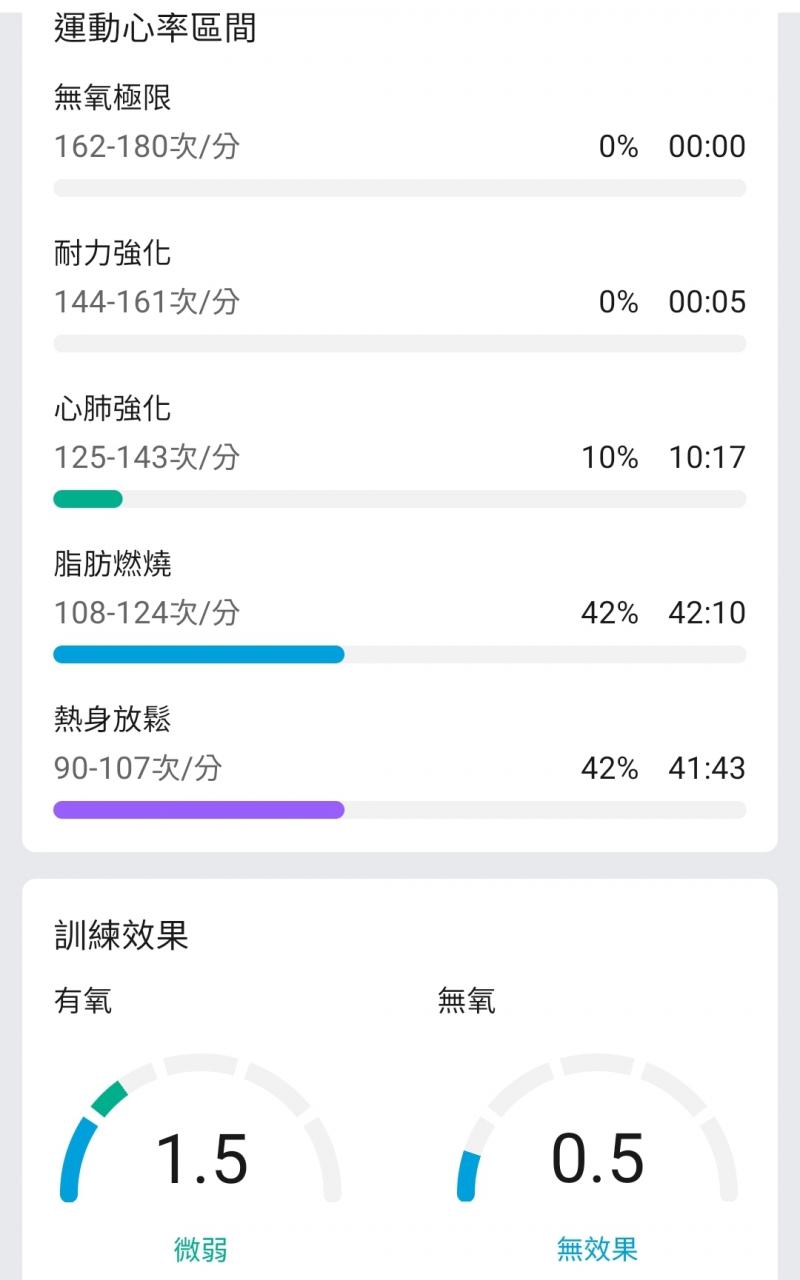The image size is (800, 1280).
Task: Tap the green 心肺強化 progress bar
Action: pyautogui.click(x=88, y=499)
